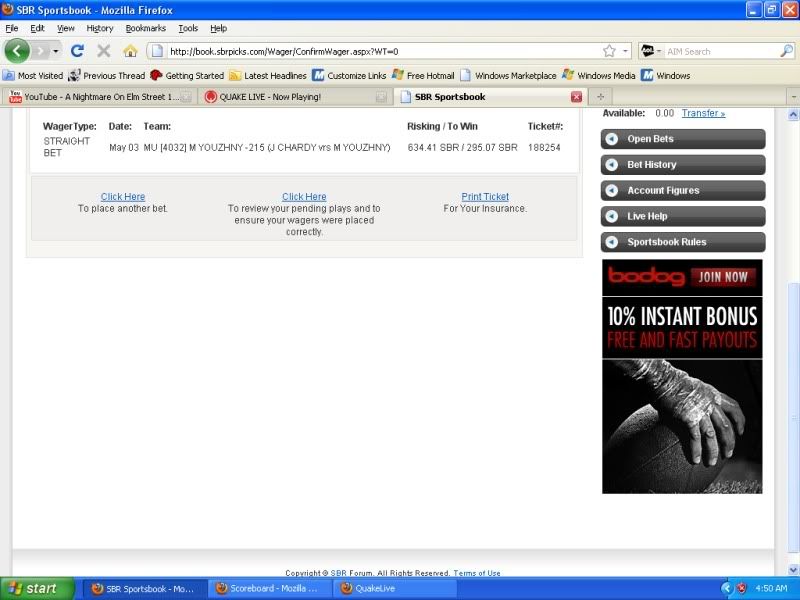Image resolution: width=800 pixels, height=600 pixels.
Task: Open Bet History
Action: coord(683,165)
